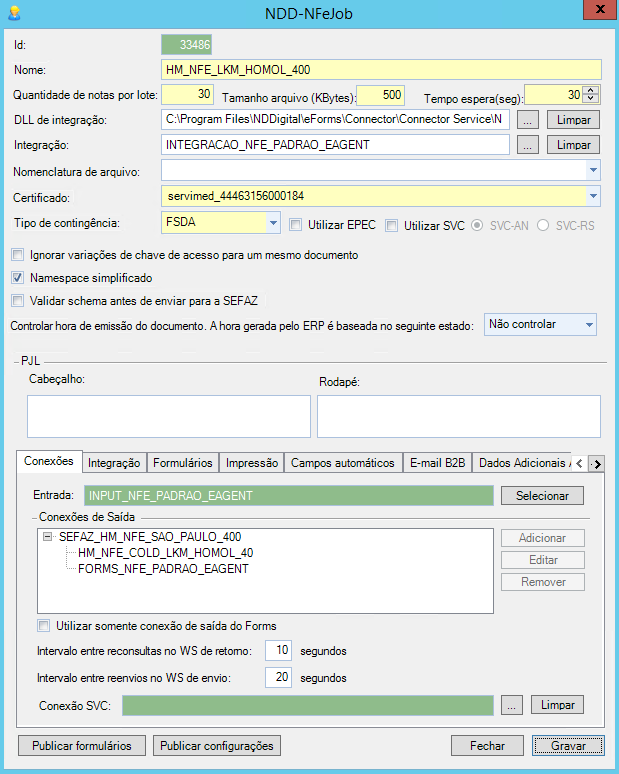Clear the DLL de integração field
The image size is (619, 774).
click(573, 120)
